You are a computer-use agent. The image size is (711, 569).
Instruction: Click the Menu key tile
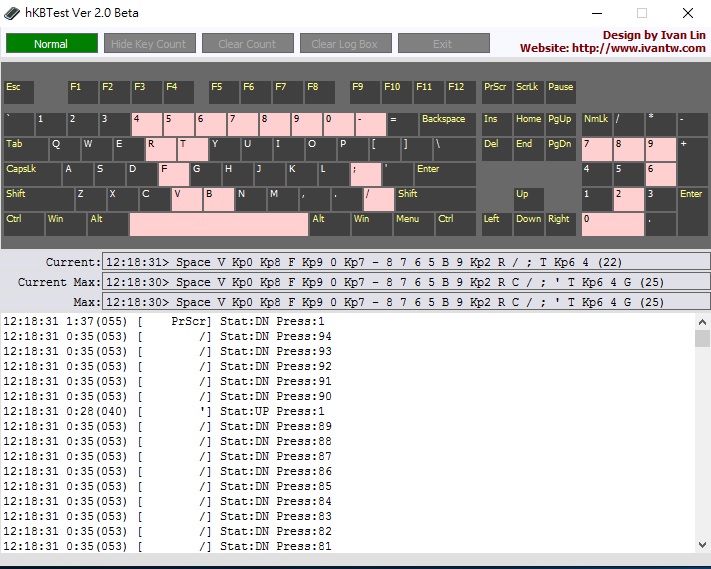(x=412, y=224)
